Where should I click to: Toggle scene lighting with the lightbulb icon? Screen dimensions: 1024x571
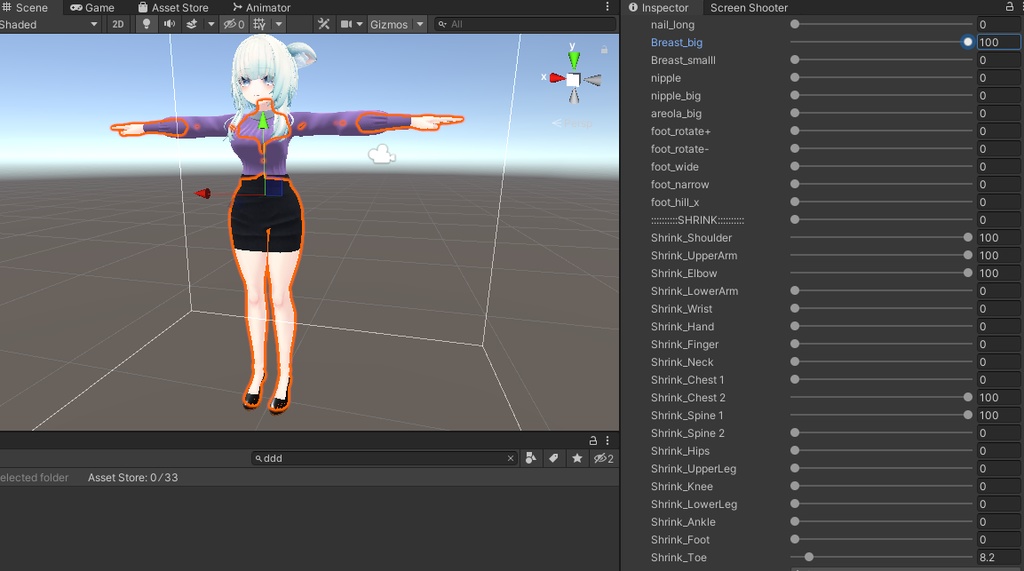click(x=146, y=24)
